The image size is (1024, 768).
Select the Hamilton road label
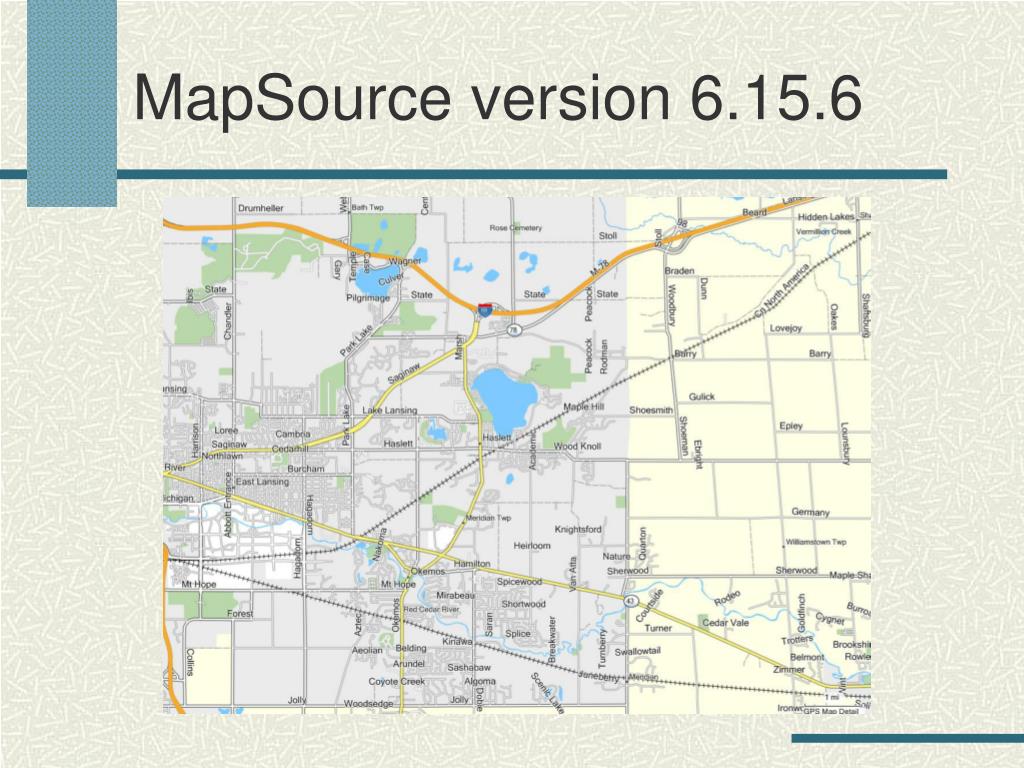(472, 564)
